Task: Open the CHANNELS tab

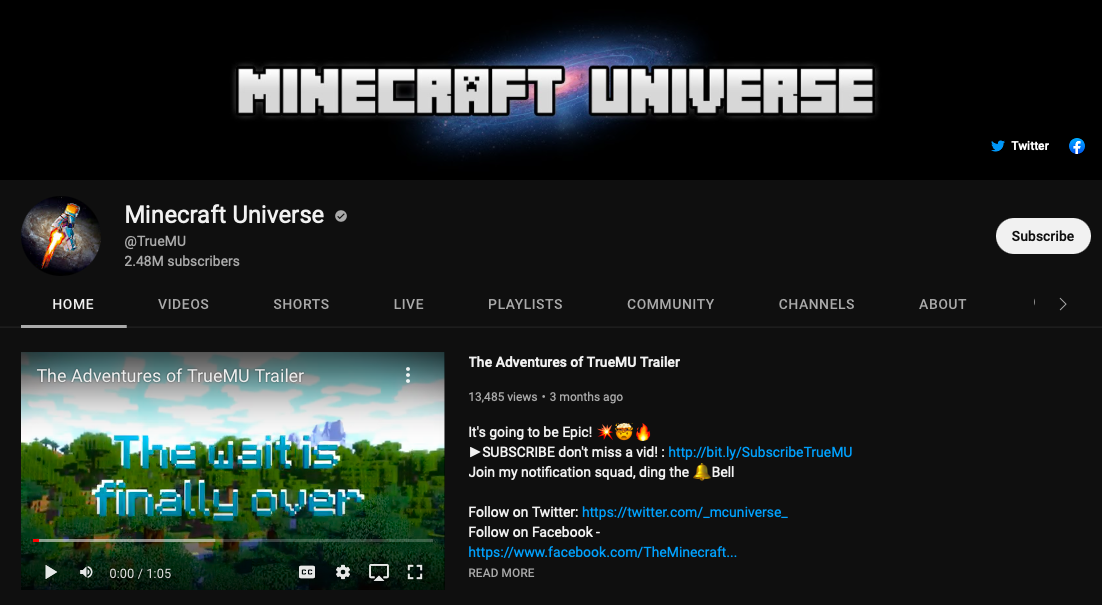Action: [817, 304]
